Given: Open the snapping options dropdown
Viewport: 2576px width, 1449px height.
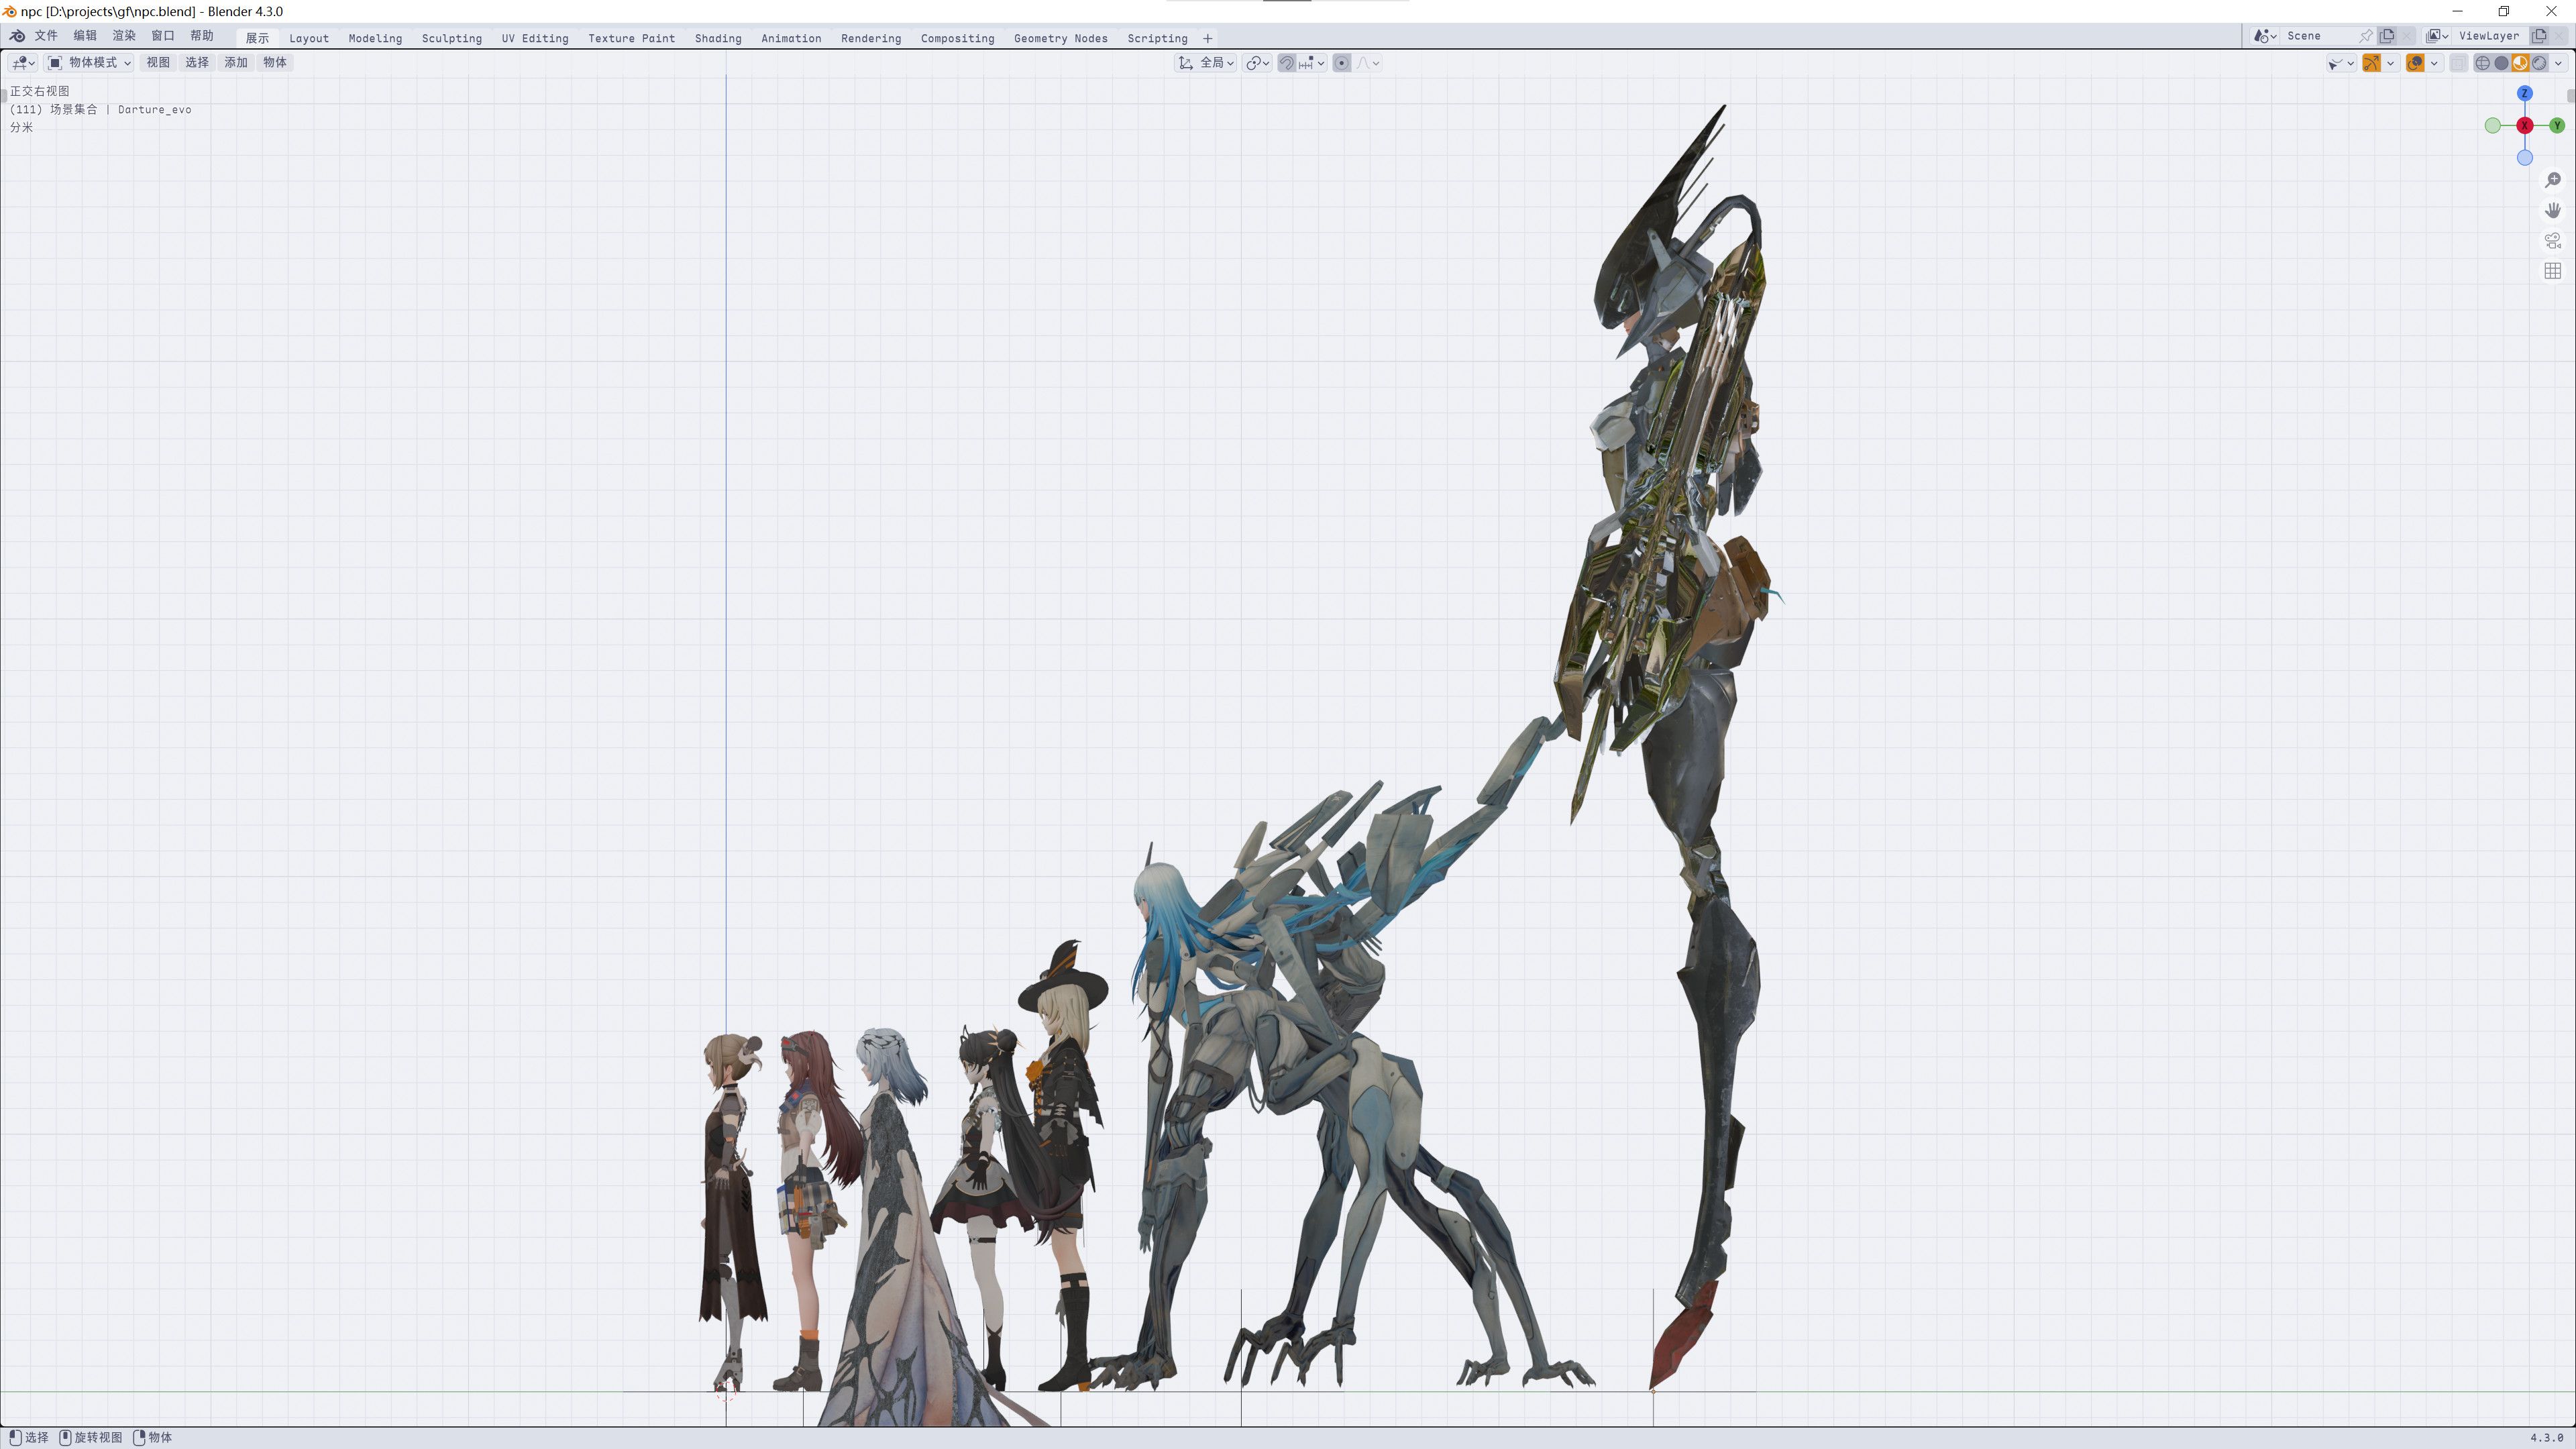Looking at the screenshot, I should coord(1312,62).
